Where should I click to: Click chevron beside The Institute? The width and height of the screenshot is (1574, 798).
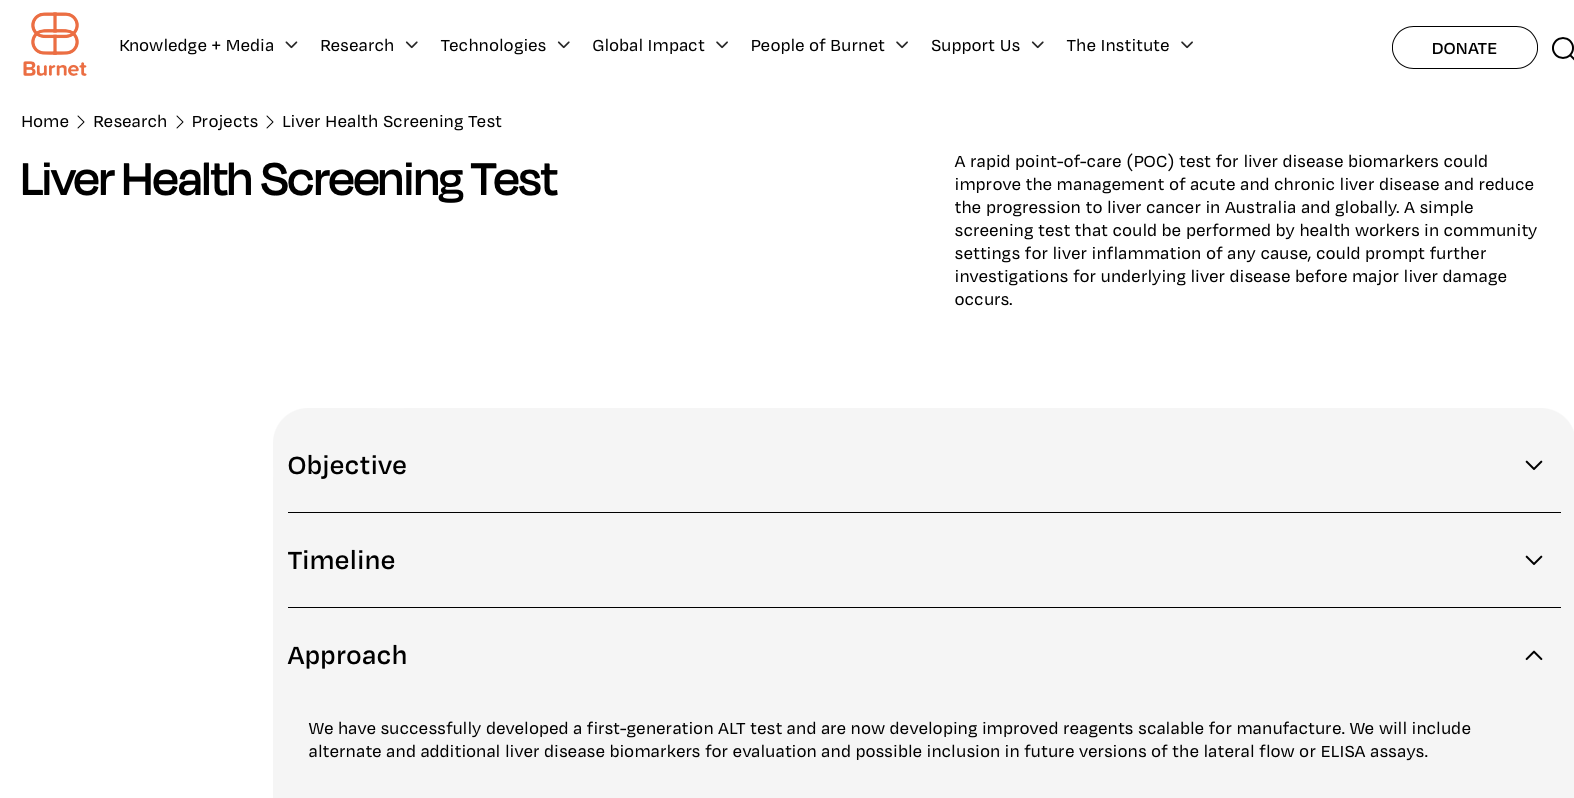click(1187, 45)
